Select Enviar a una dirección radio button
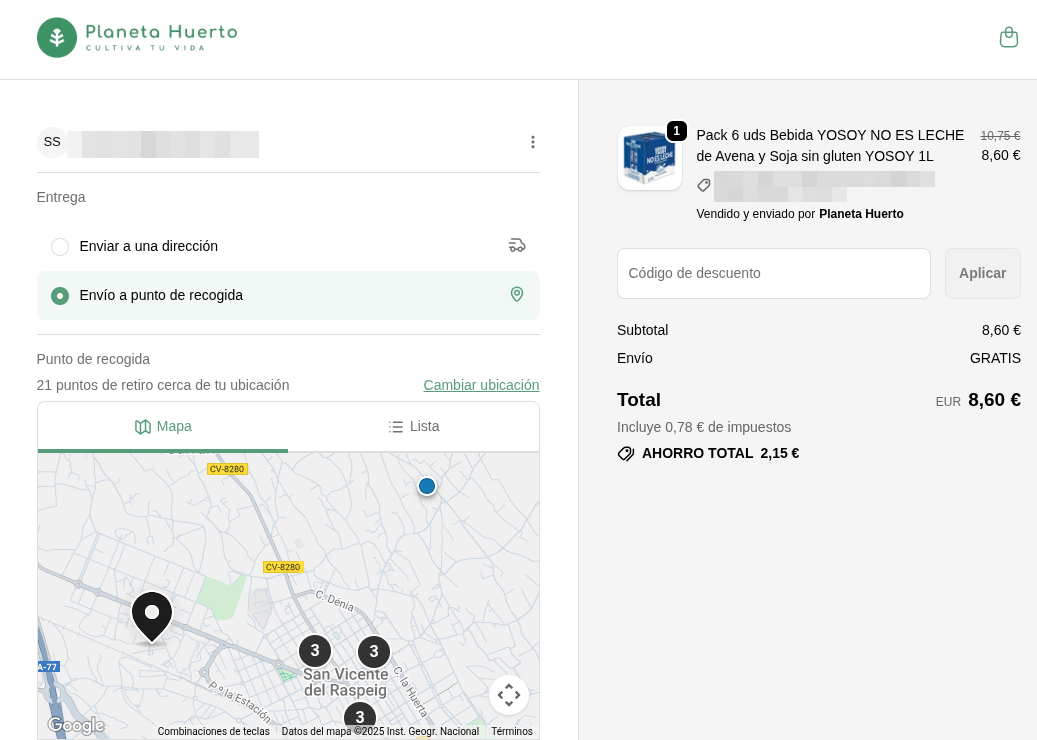1037x740 pixels. coord(60,247)
